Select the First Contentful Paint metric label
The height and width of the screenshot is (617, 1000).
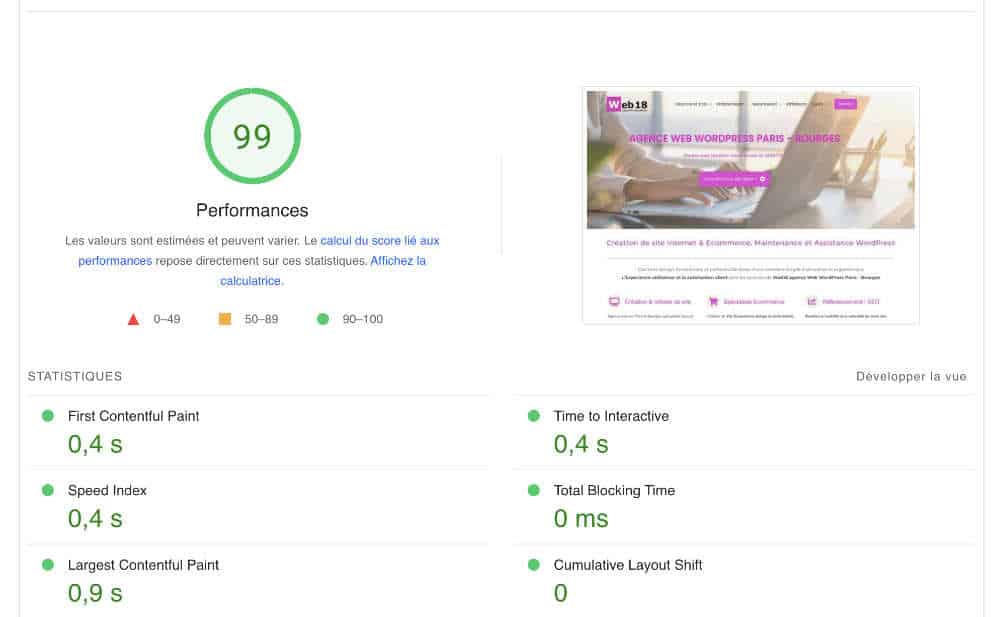point(133,416)
